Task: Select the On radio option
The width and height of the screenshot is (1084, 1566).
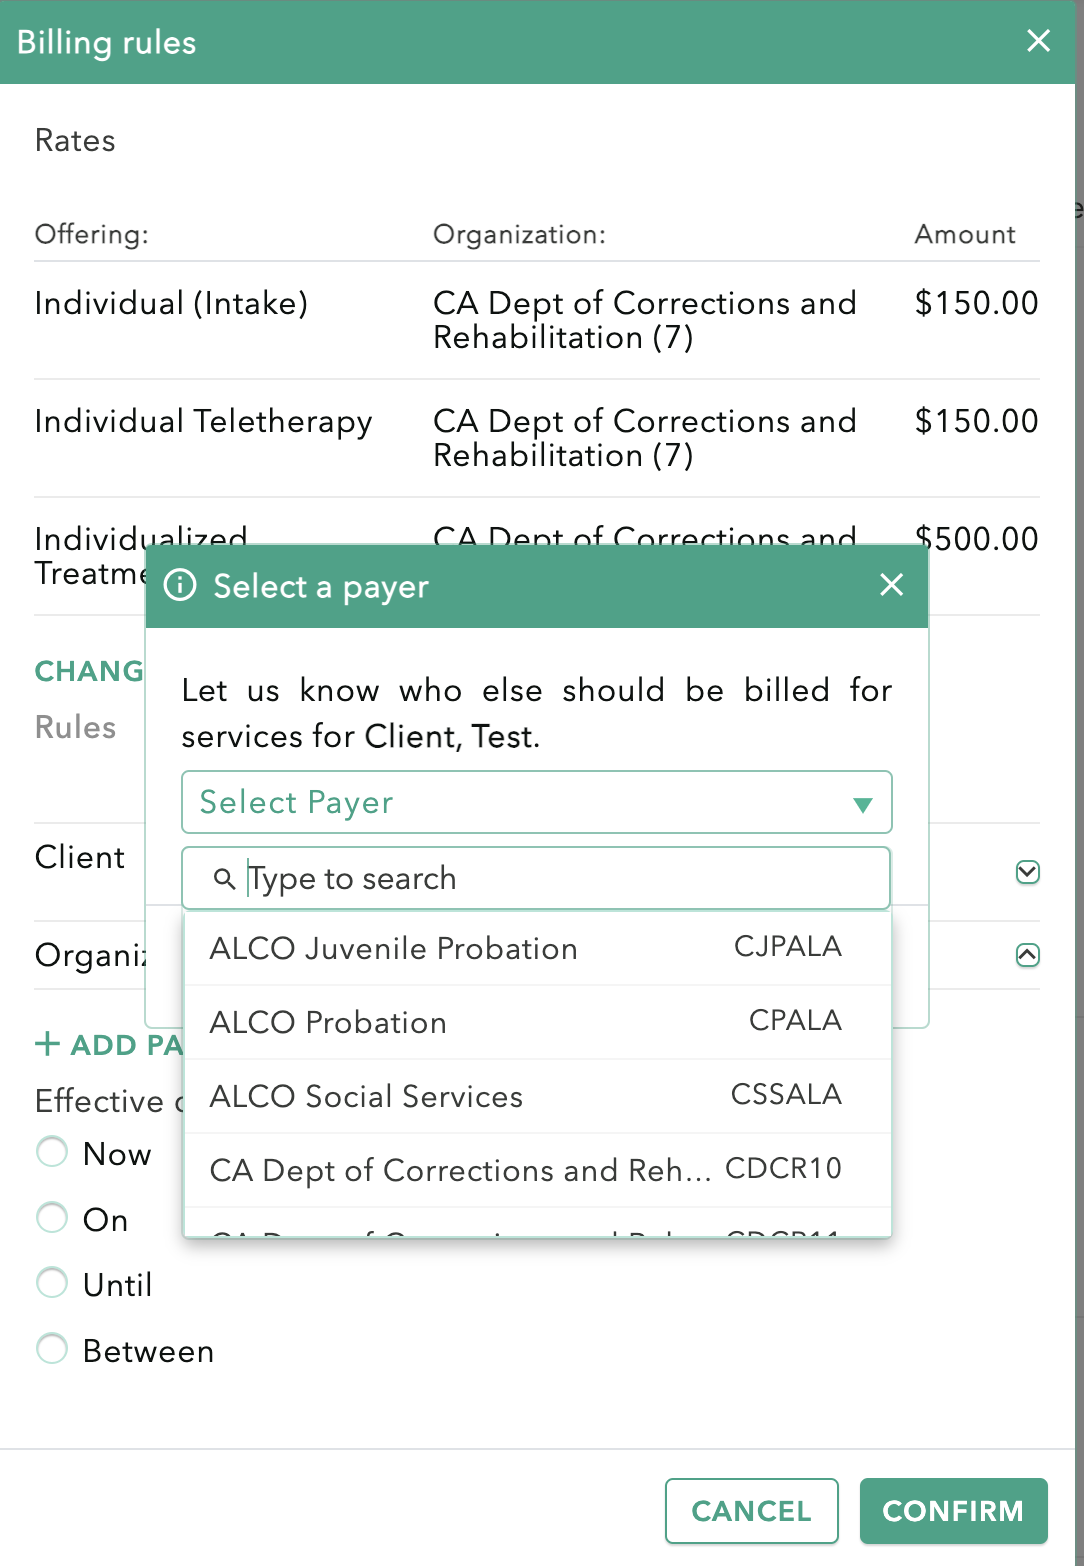Action: pyautogui.click(x=52, y=1218)
